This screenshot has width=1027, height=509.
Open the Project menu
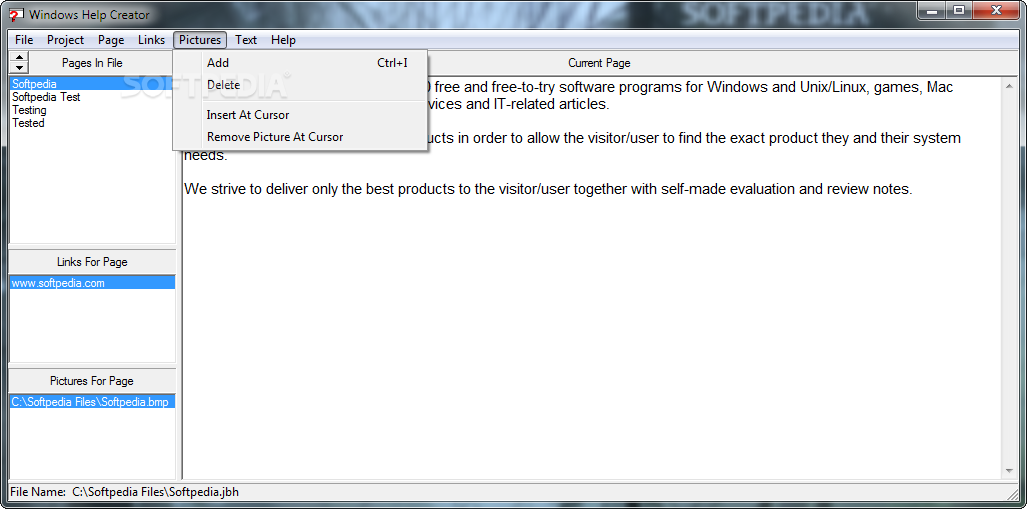point(65,40)
